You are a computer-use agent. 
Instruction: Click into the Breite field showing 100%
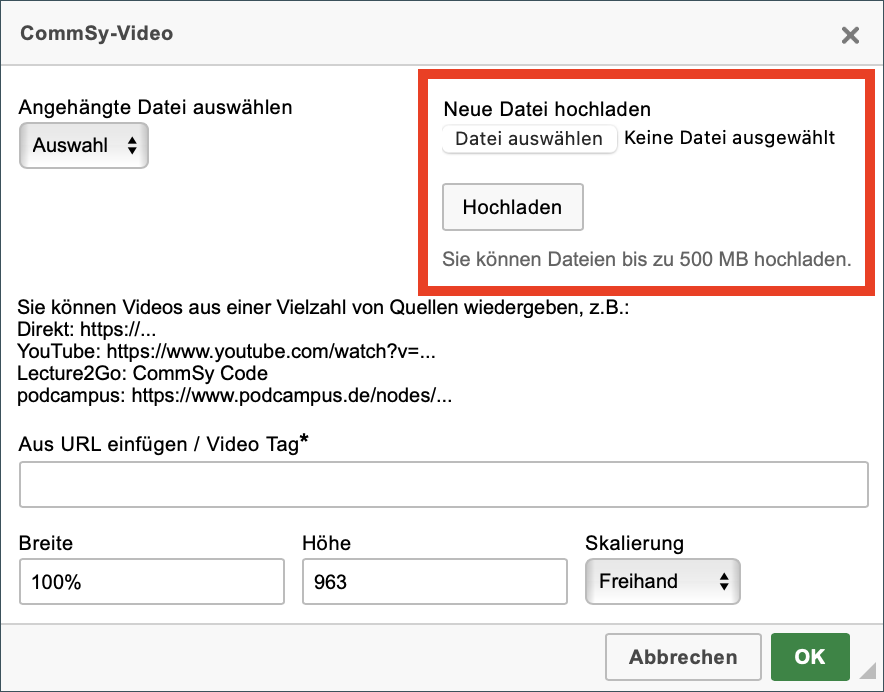coord(152,581)
